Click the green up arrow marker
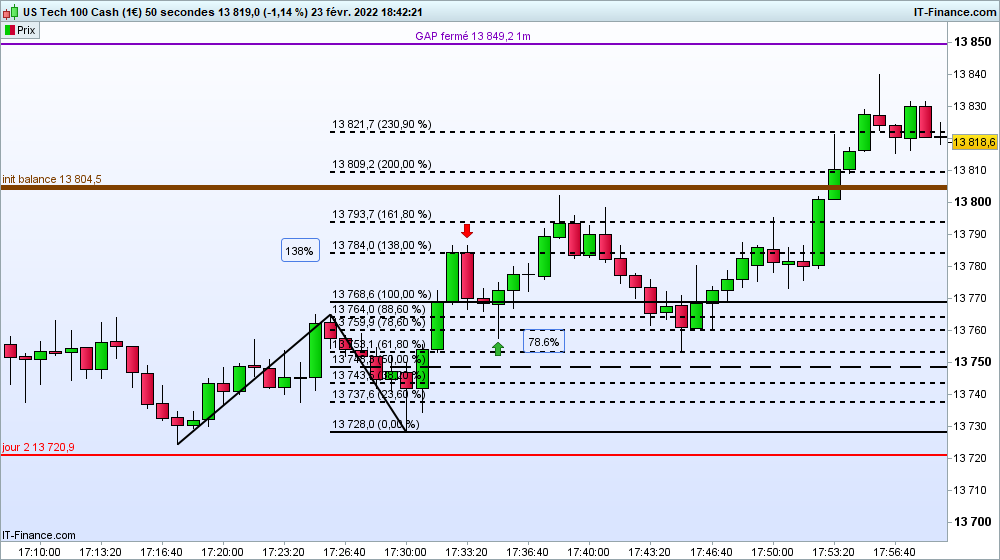1000x560 pixels. [497, 348]
